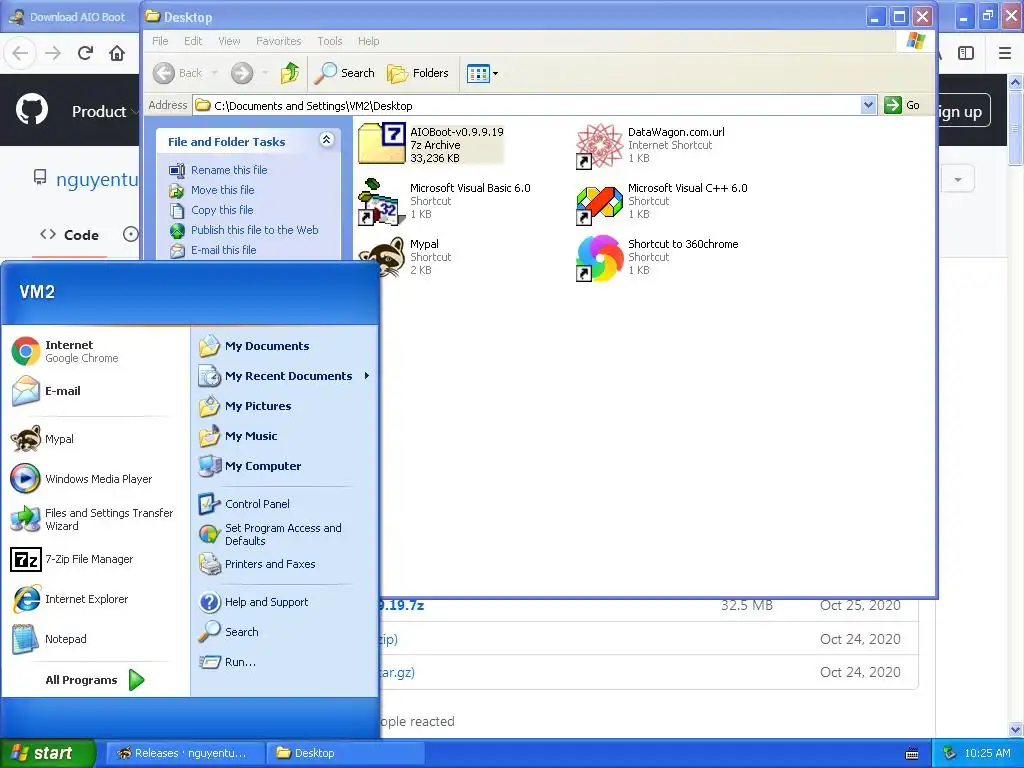Open Help and Support
This screenshot has height=768, width=1024.
tap(285, 602)
